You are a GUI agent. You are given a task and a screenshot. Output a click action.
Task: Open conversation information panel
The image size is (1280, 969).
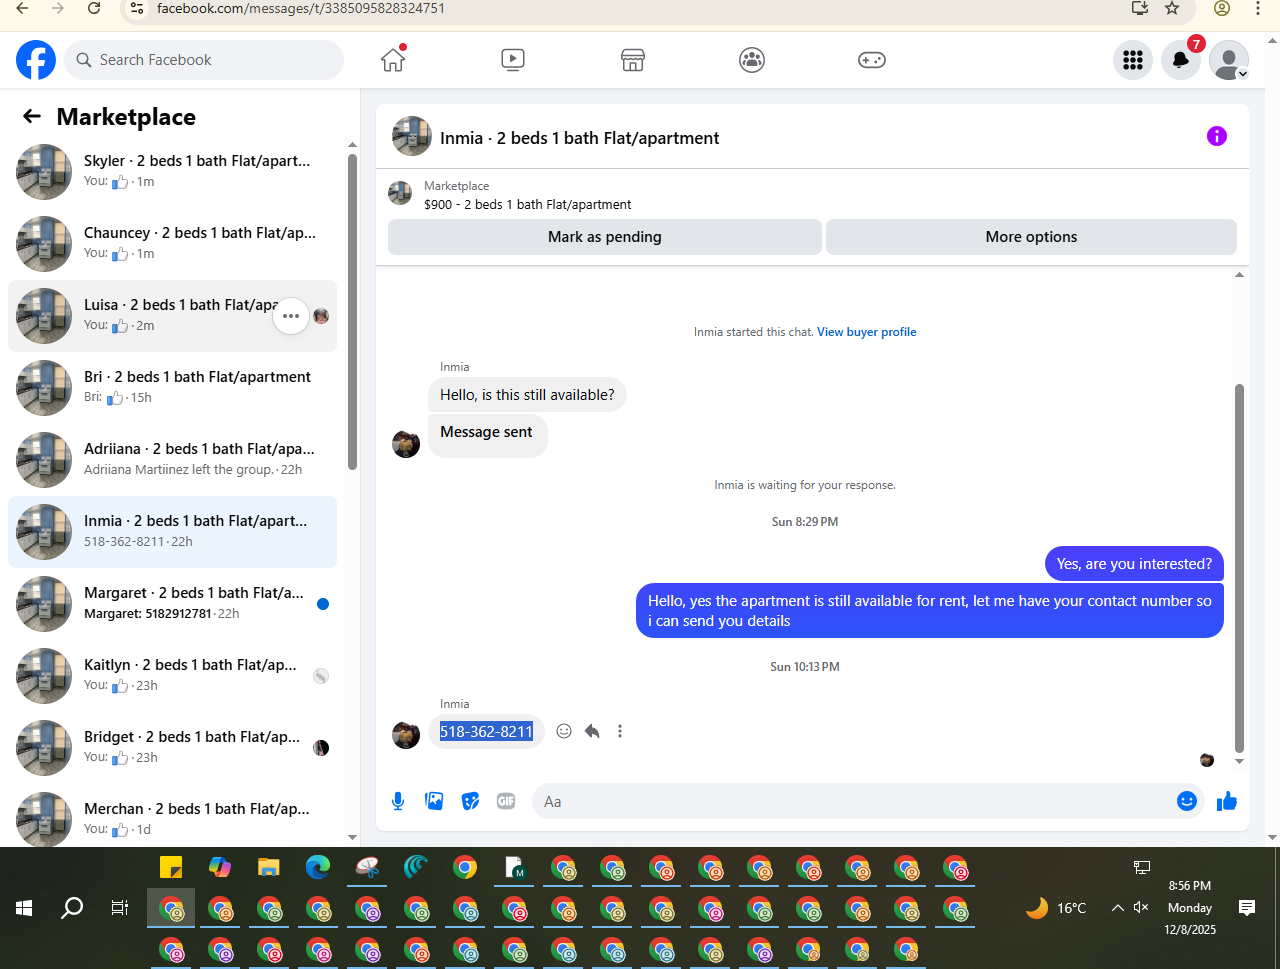pos(1217,136)
